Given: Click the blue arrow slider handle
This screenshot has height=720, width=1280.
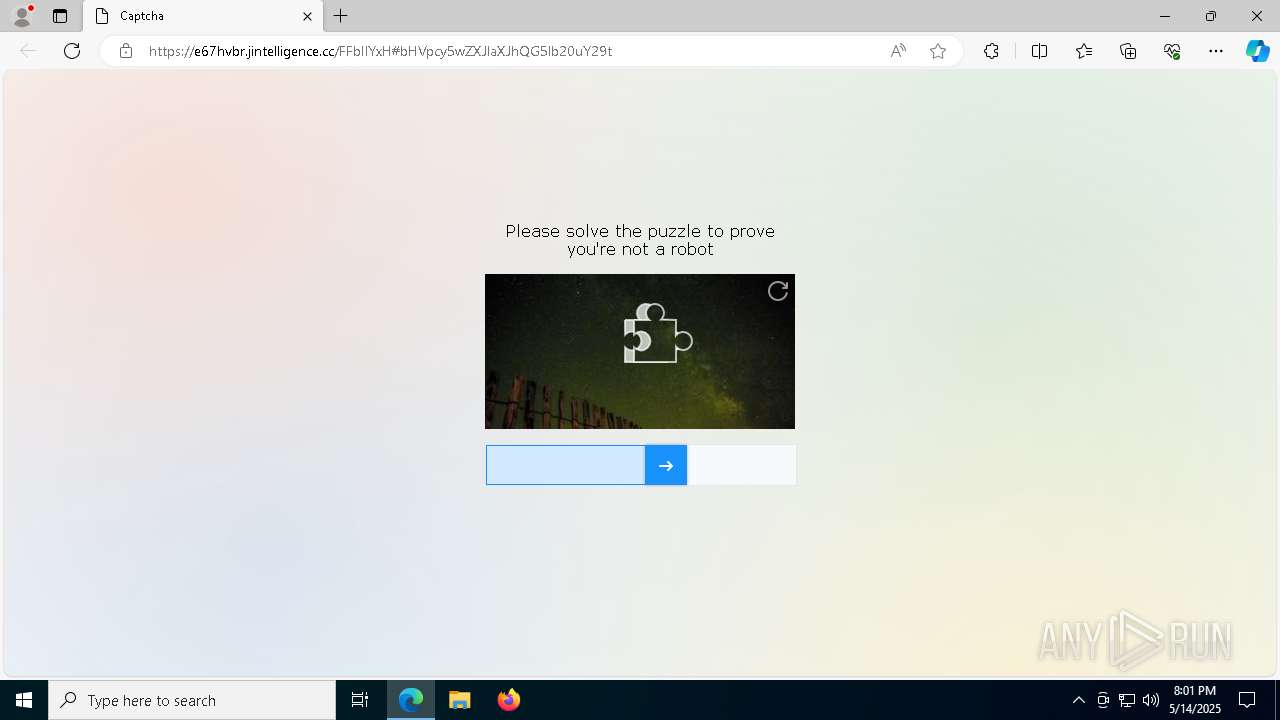Looking at the screenshot, I should (666, 466).
